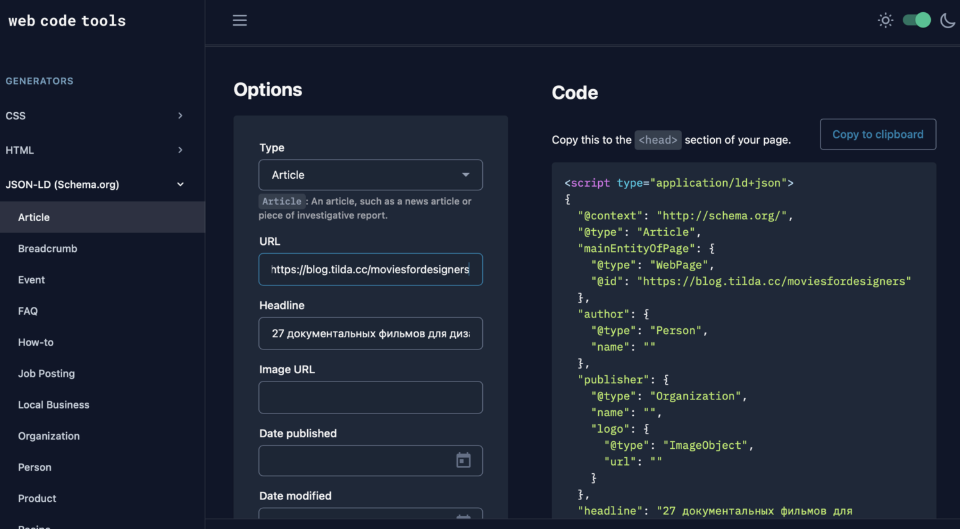Open the Date published calendar icon
This screenshot has width=960, height=529.
tap(463, 460)
